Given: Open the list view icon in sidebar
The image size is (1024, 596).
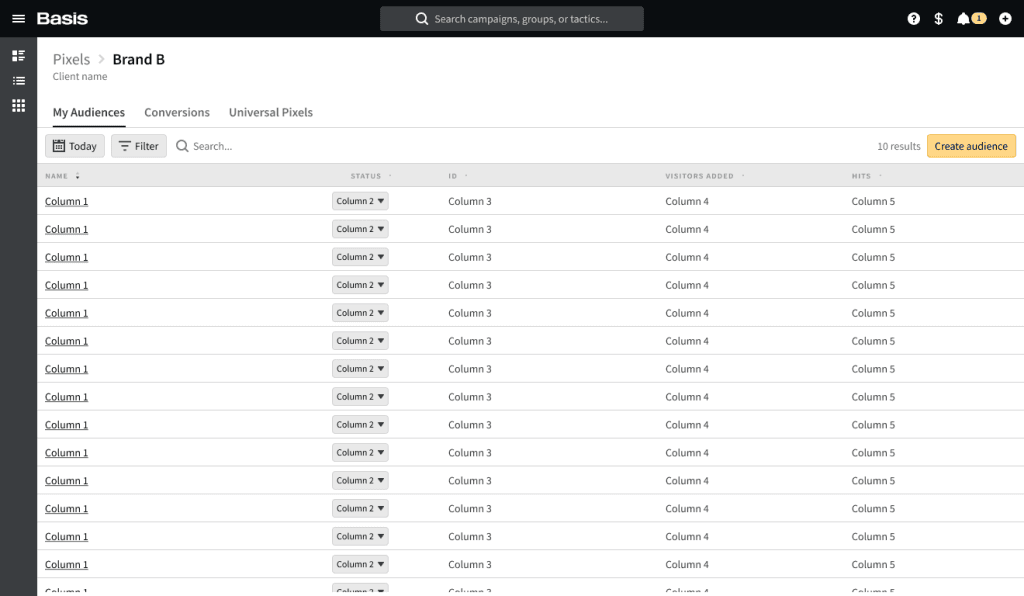Looking at the screenshot, I should point(18,81).
